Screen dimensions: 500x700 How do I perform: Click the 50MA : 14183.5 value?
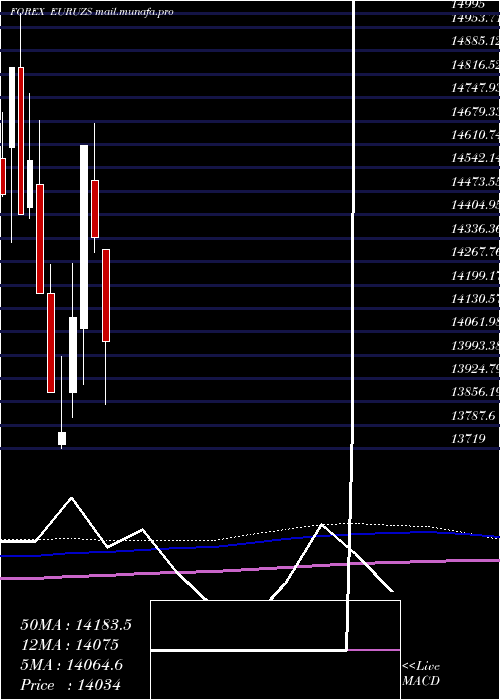(x=76, y=625)
